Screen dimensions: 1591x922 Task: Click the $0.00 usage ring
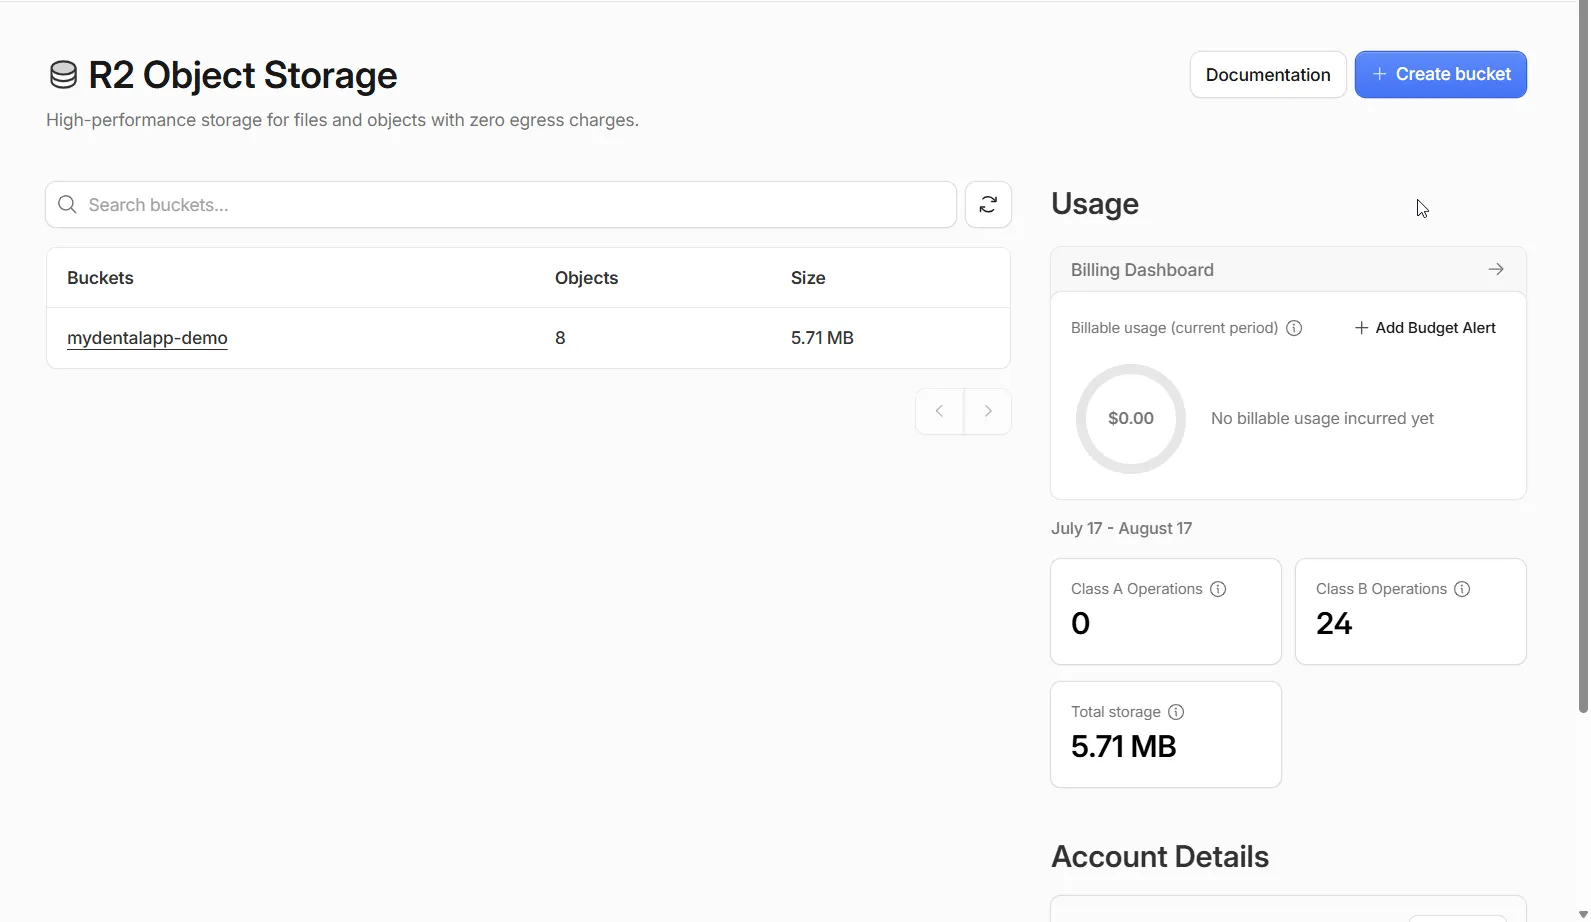(1131, 419)
